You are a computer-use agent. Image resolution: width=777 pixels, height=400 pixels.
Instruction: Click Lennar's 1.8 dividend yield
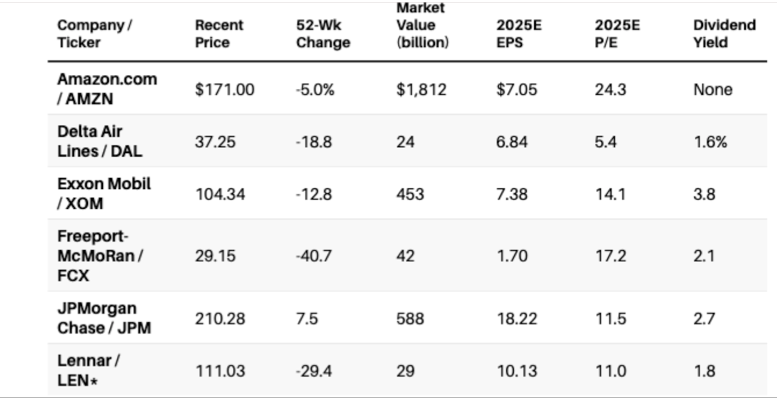tap(704, 370)
